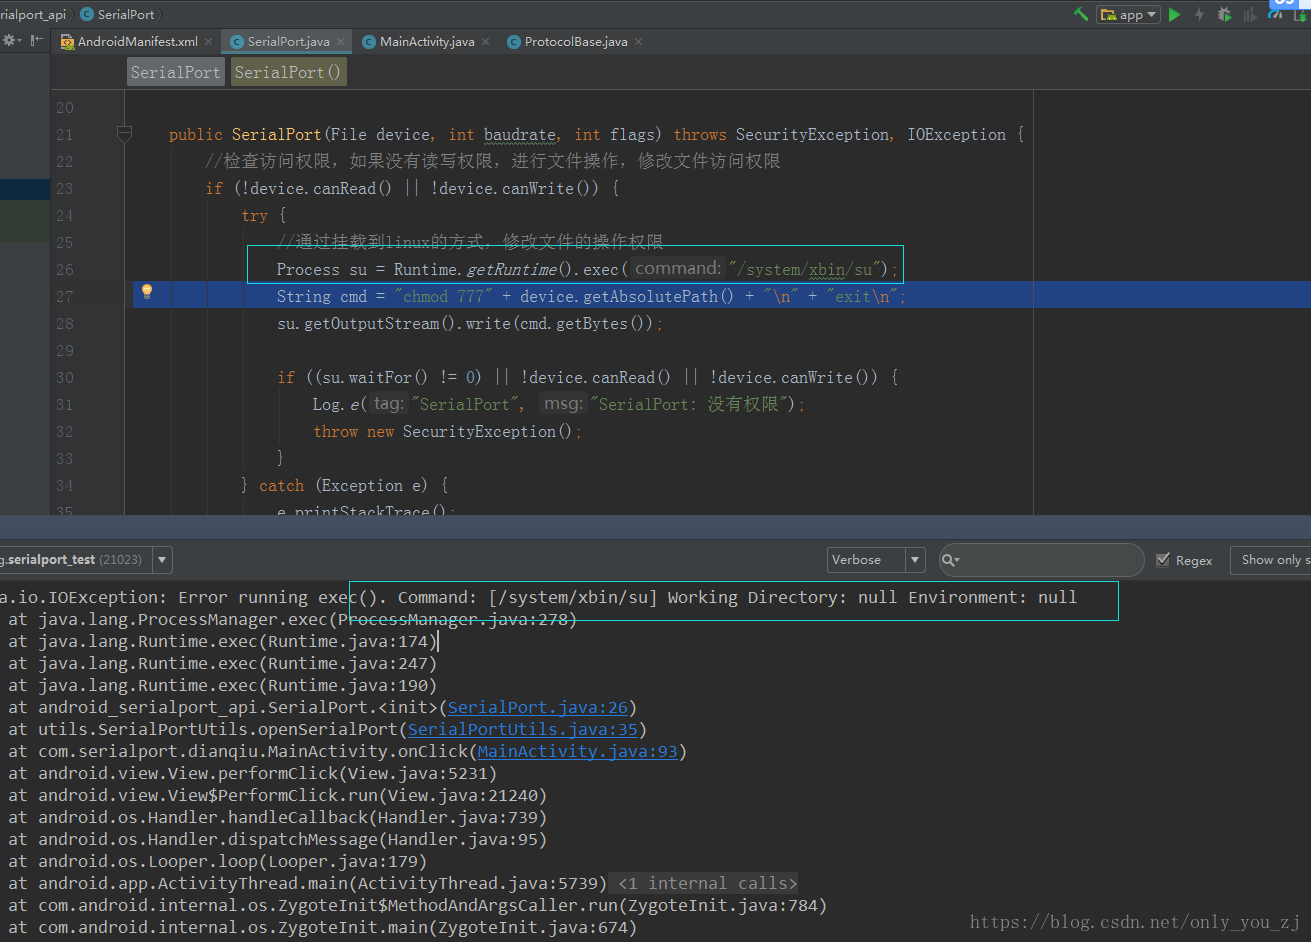1311x942 pixels.
Task: Click the Handler.dispatchMessage stack trace line
Action: pyautogui.click(x=278, y=839)
